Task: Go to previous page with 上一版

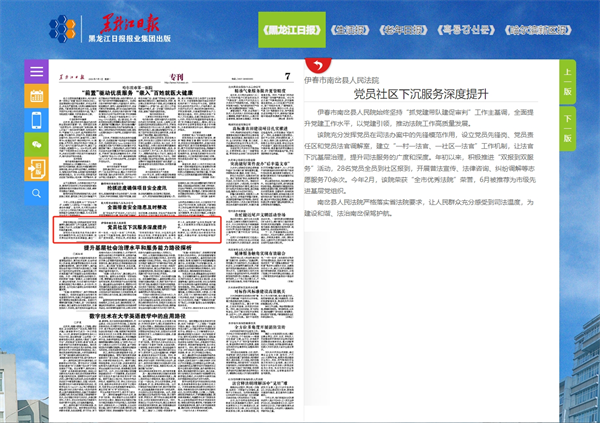Action: [x=567, y=83]
